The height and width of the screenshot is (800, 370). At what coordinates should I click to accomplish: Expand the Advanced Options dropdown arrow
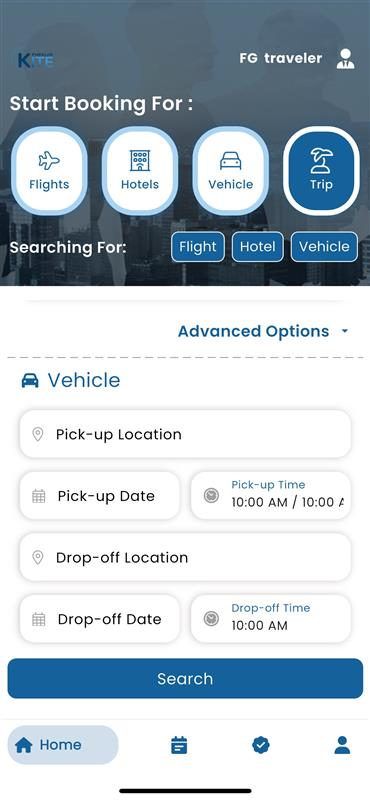point(345,332)
